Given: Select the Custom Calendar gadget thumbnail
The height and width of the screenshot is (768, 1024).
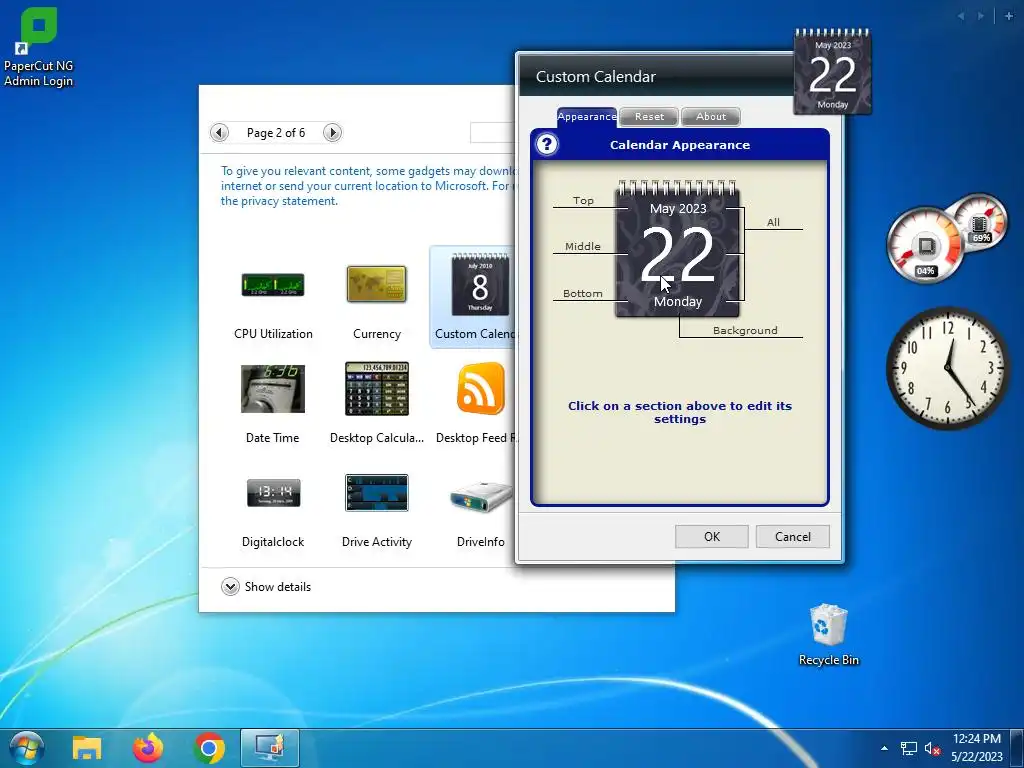Looking at the screenshot, I should pyautogui.click(x=480, y=285).
